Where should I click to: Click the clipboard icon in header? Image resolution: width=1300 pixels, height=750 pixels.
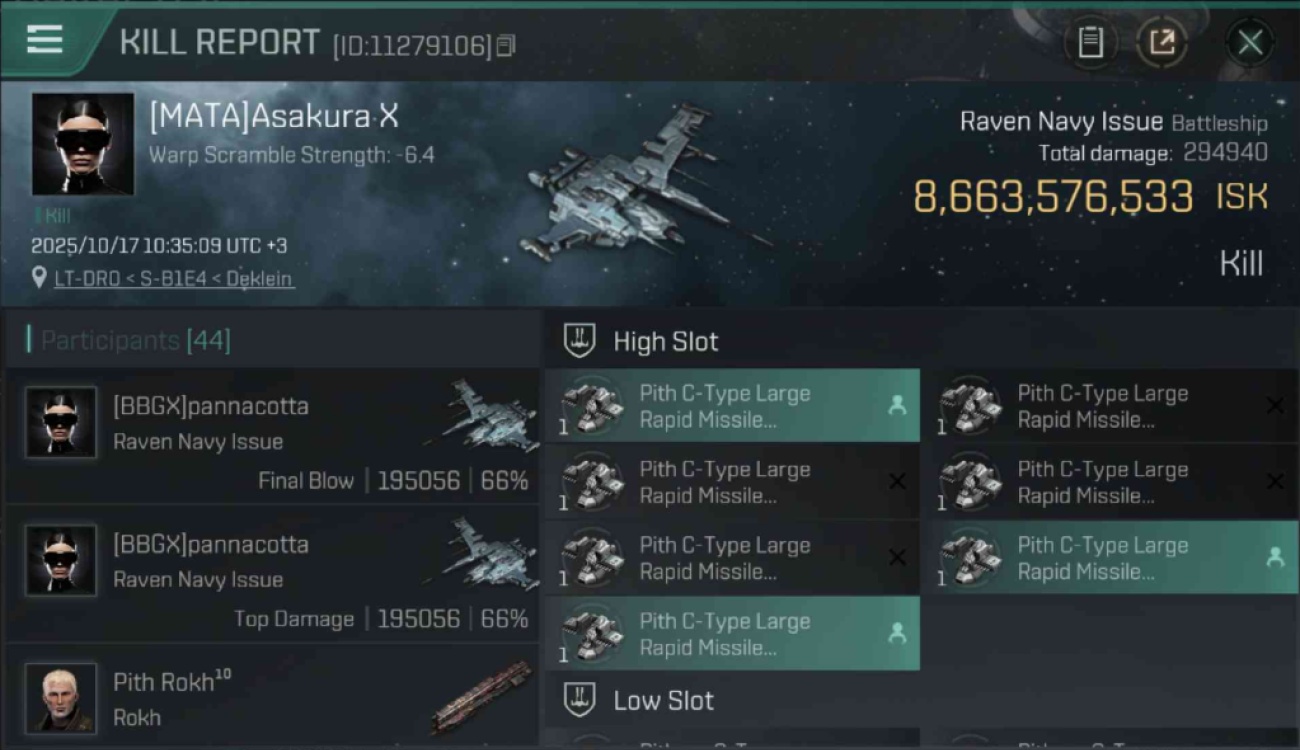click(x=1090, y=42)
